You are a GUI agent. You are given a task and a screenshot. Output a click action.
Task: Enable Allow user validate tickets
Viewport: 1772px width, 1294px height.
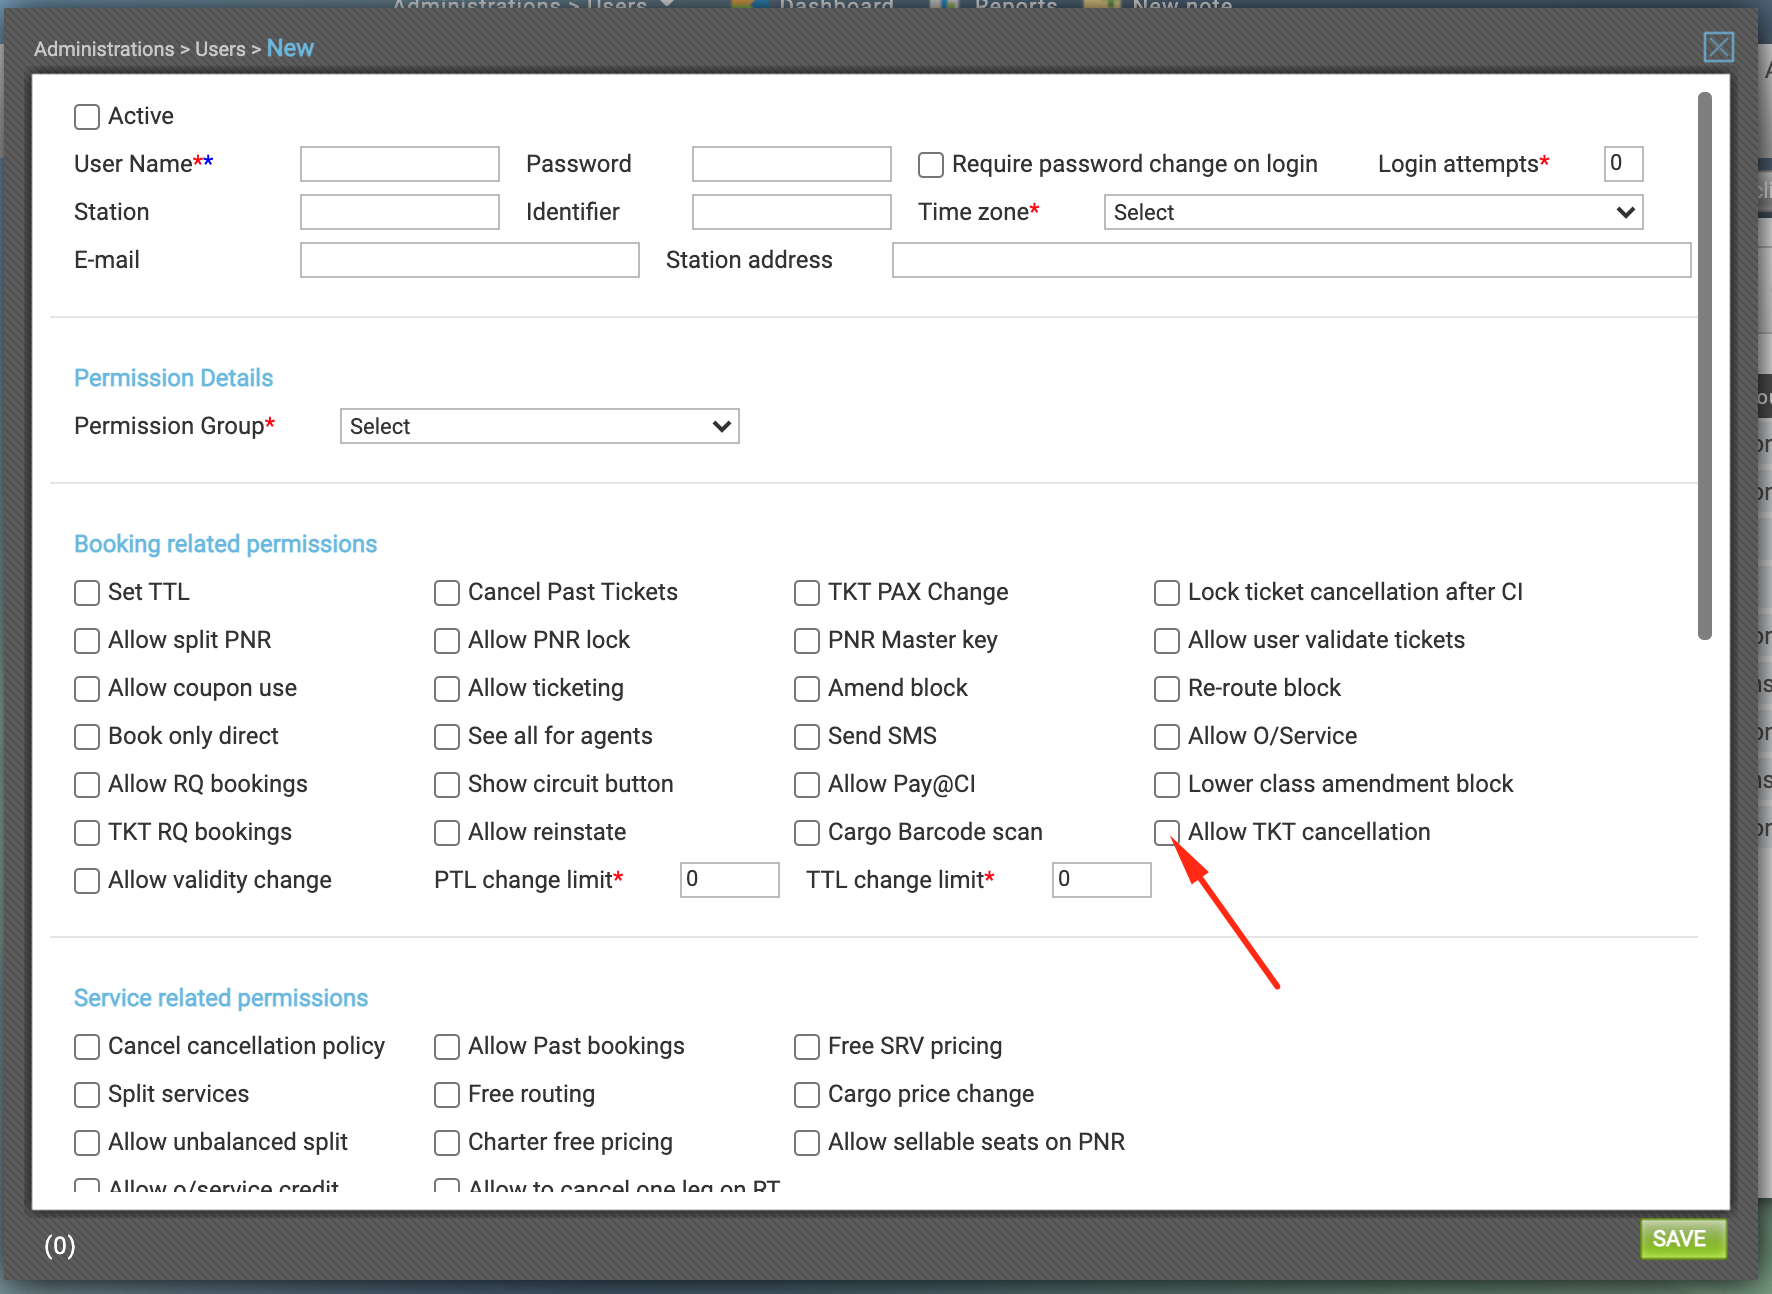[1167, 641]
